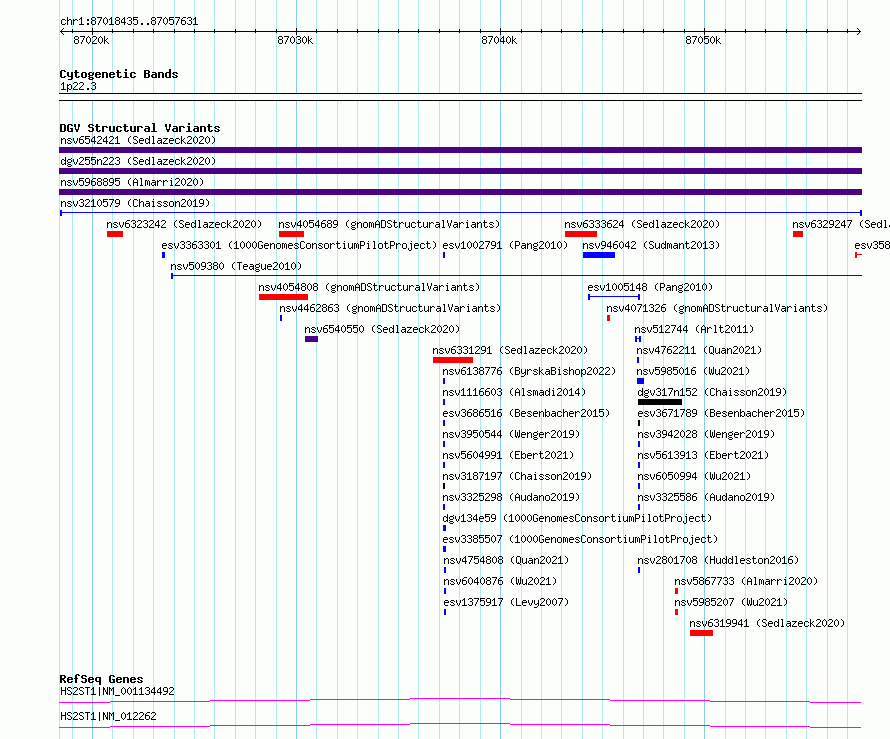890x739 pixels.
Task: Click nsv512744 (Arlt2011) label
Action: (x=694, y=329)
